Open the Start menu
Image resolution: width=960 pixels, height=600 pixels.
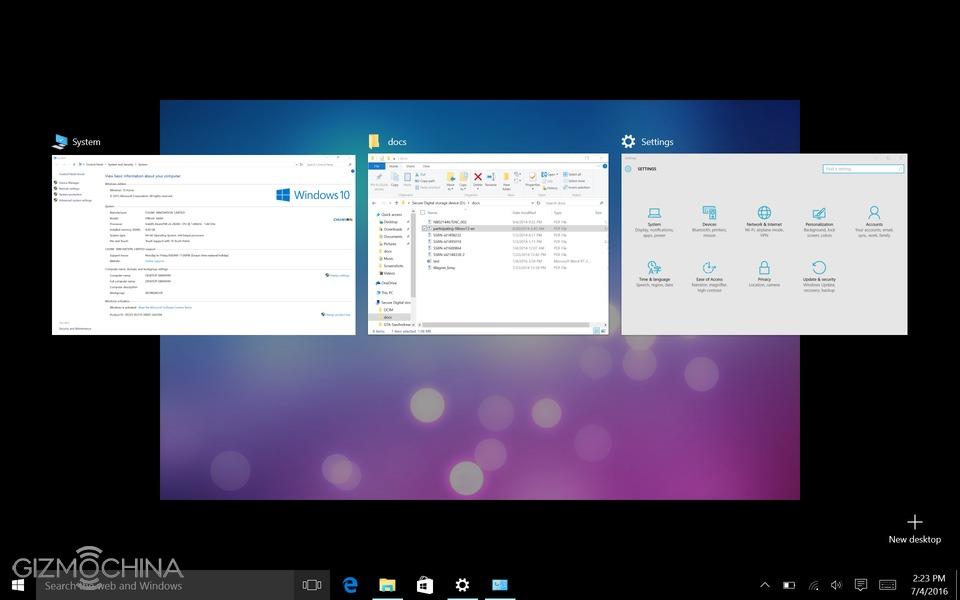(x=18, y=584)
